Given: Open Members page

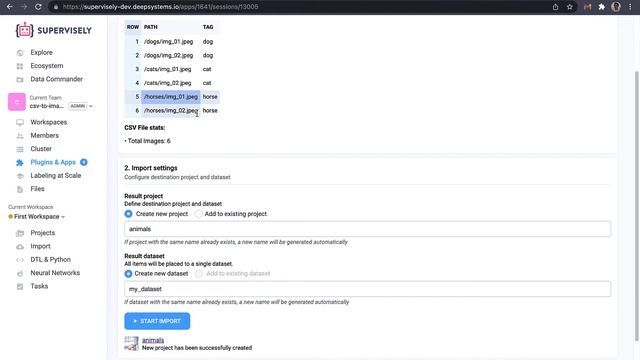Looking at the screenshot, I should coord(44,136).
